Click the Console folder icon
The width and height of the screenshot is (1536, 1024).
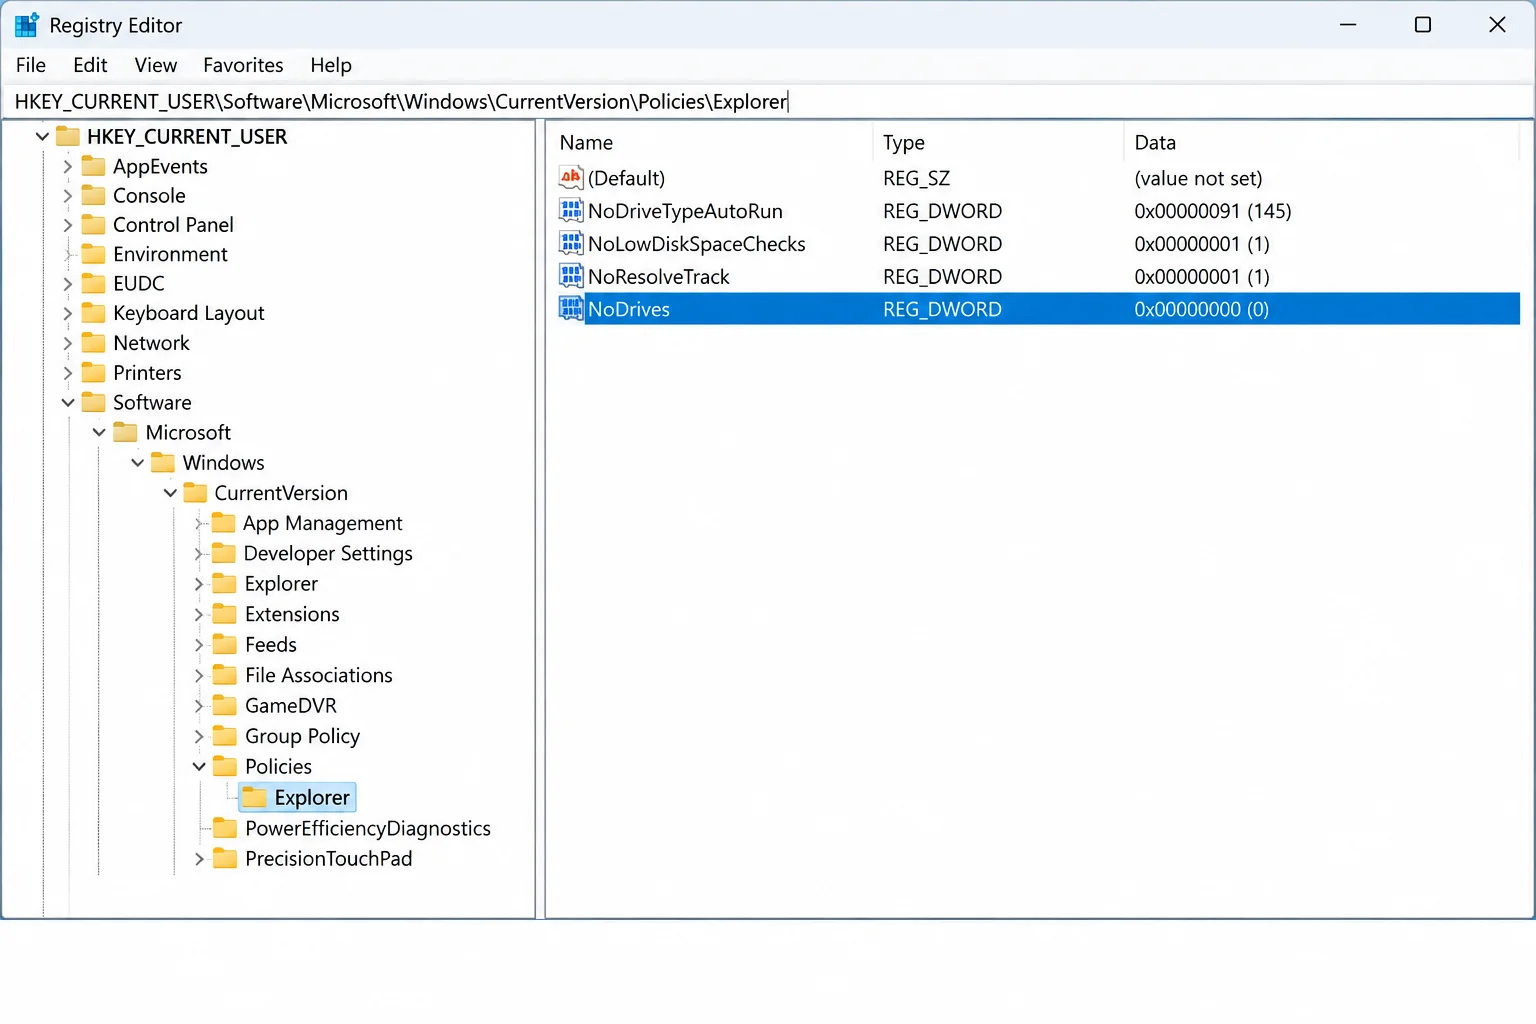tap(94, 195)
